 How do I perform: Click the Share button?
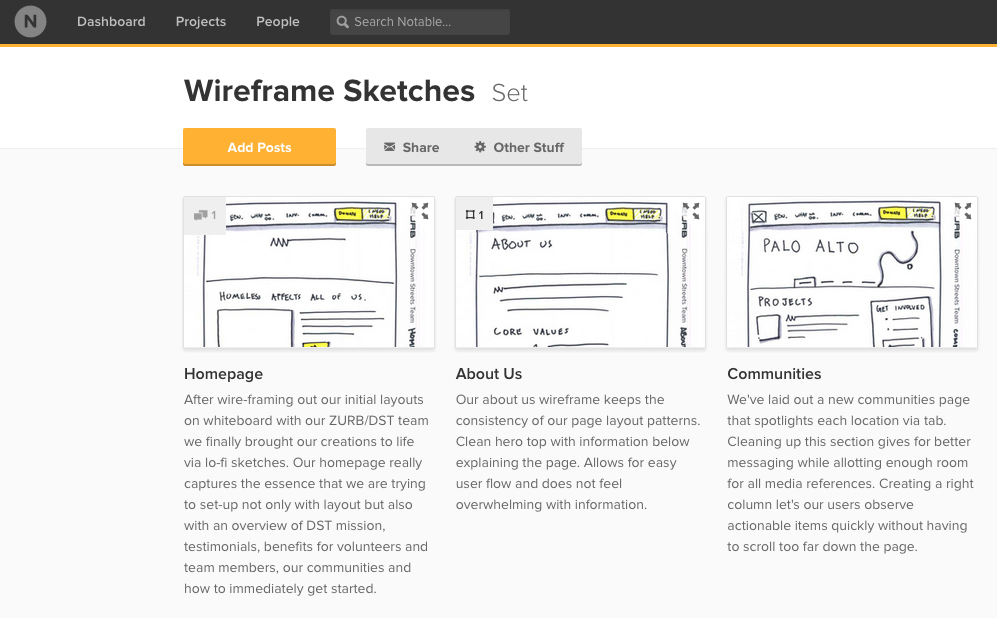coord(410,147)
